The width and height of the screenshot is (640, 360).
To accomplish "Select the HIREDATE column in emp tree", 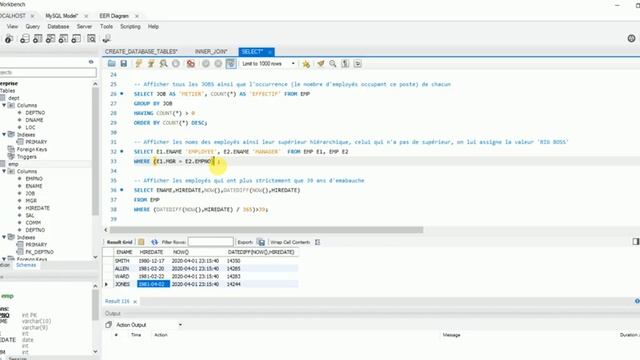I will [x=37, y=208].
